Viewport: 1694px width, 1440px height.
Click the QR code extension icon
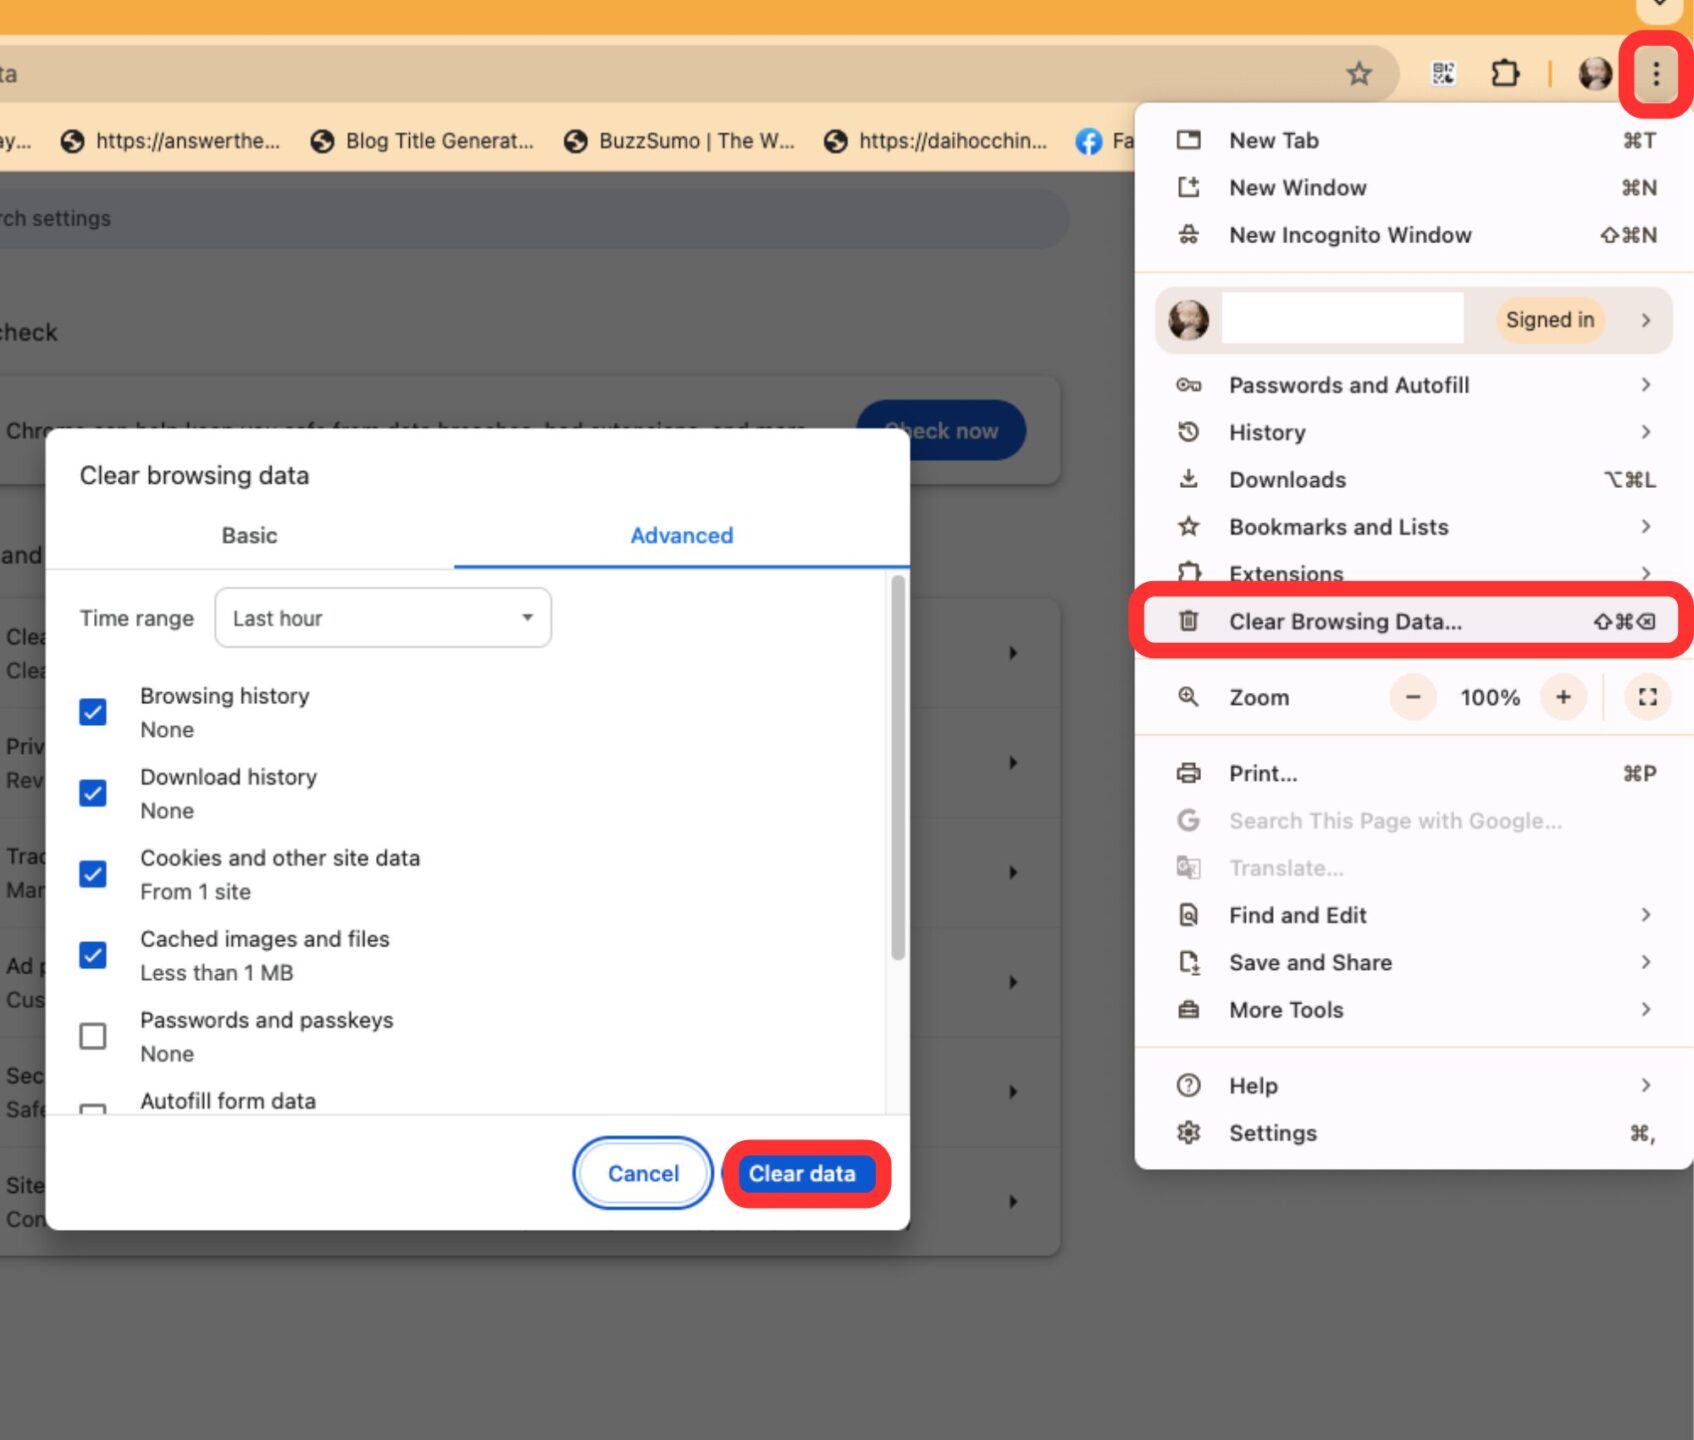pos(1443,74)
